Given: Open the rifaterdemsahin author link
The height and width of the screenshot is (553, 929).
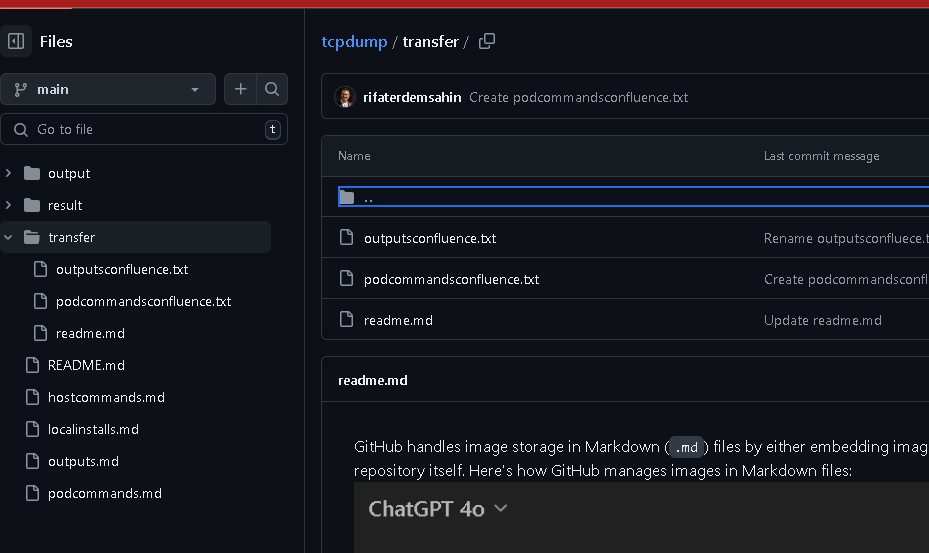Looking at the screenshot, I should coord(412,97).
